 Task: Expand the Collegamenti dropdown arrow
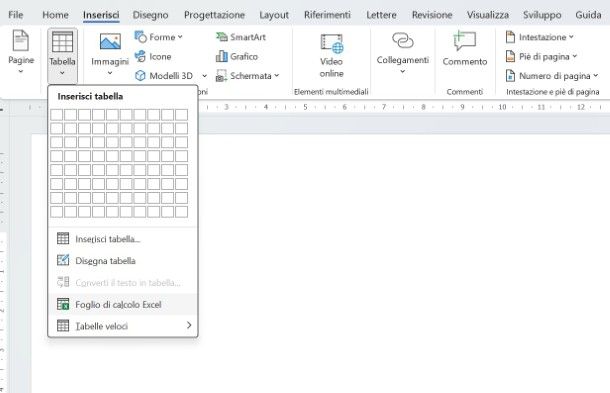pos(403,71)
